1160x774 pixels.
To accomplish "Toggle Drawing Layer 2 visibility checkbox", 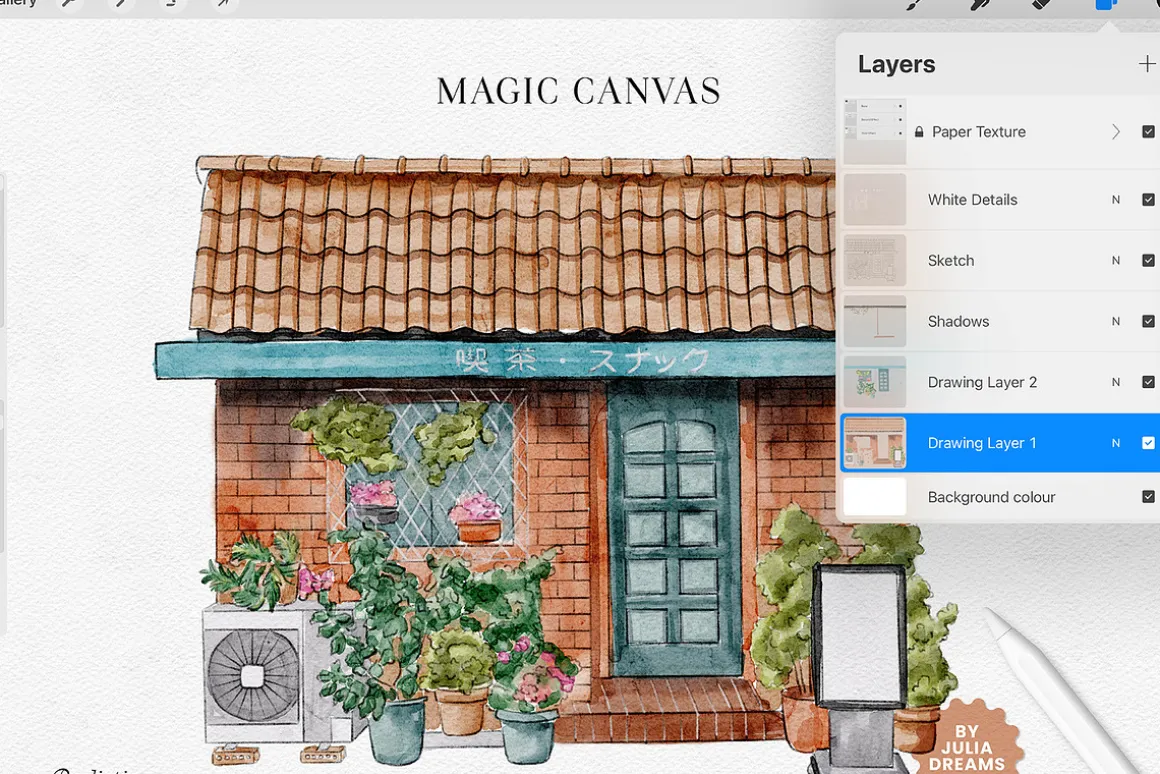I will (1148, 382).
